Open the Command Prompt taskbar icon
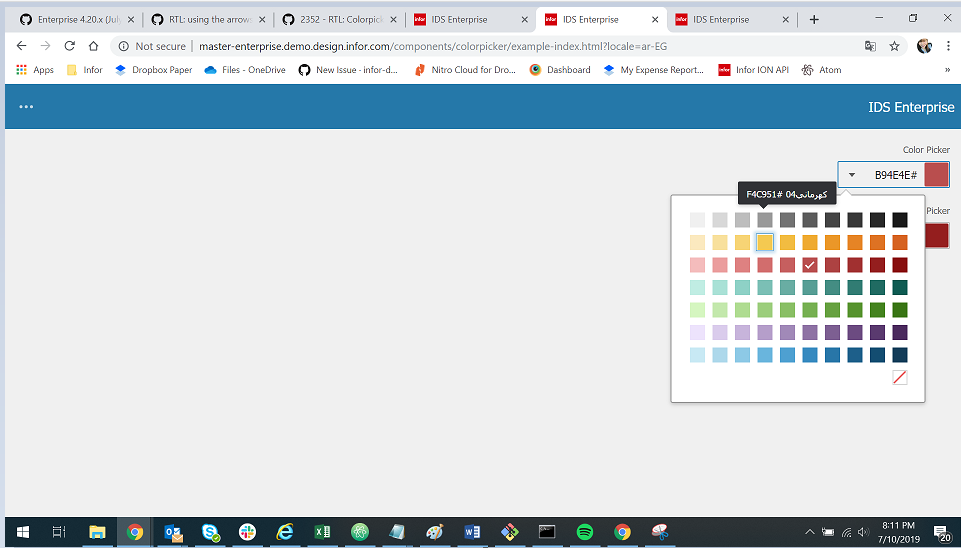 pos(547,531)
